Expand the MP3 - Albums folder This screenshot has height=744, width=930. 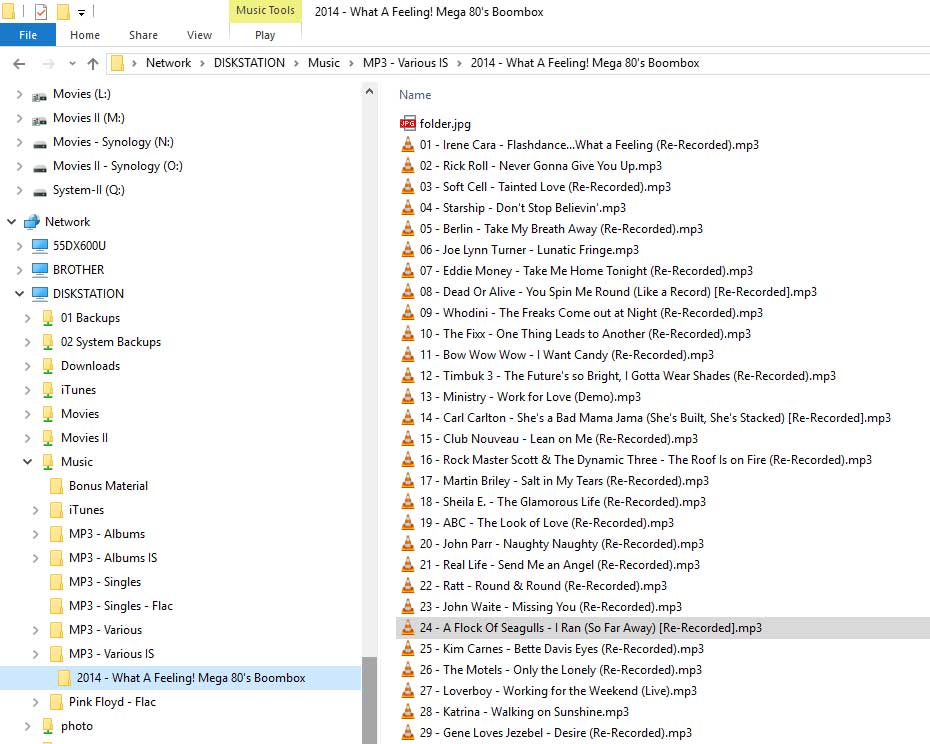pyautogui.click(x=36, y=534)
